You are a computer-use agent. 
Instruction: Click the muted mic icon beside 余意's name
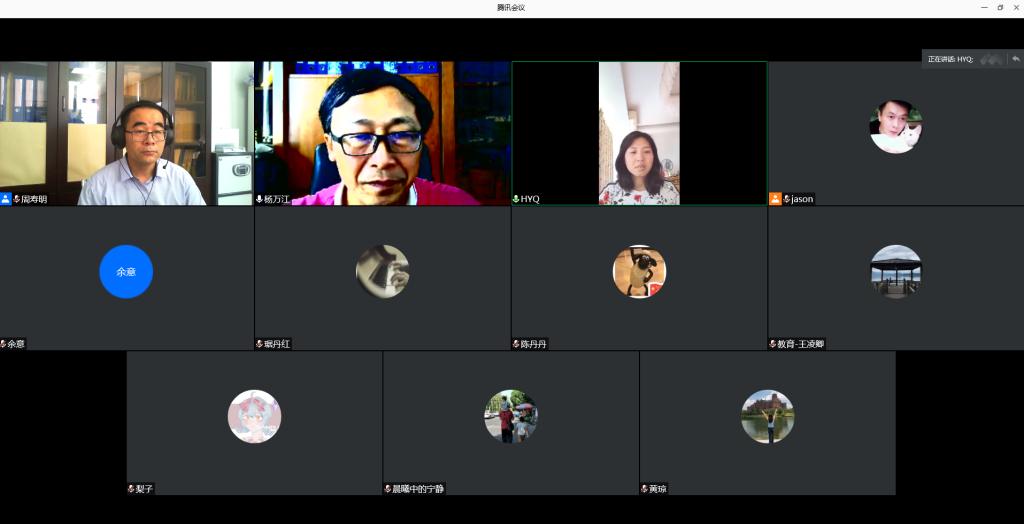(x=4, y=344)
